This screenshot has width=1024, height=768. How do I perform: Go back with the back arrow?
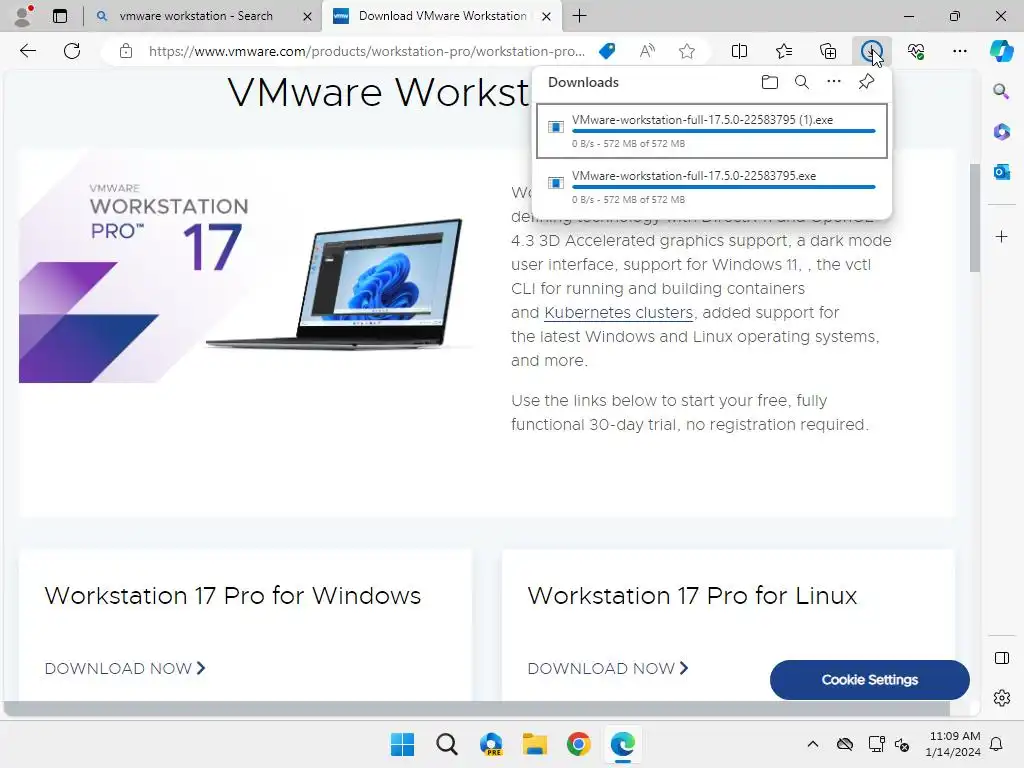click(28, 51)
